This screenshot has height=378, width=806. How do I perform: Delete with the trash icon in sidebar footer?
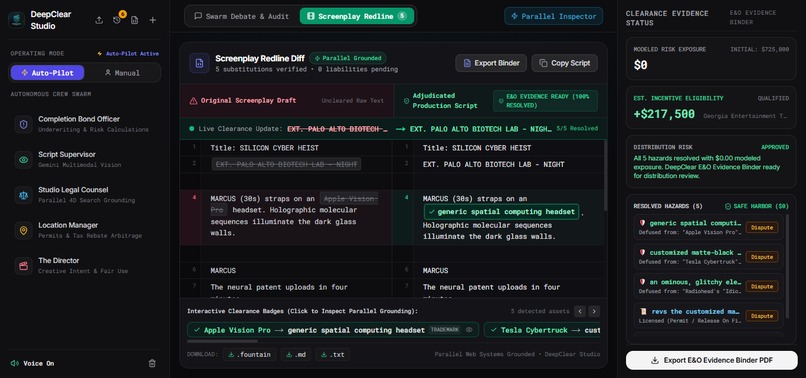tap(152, 363)
